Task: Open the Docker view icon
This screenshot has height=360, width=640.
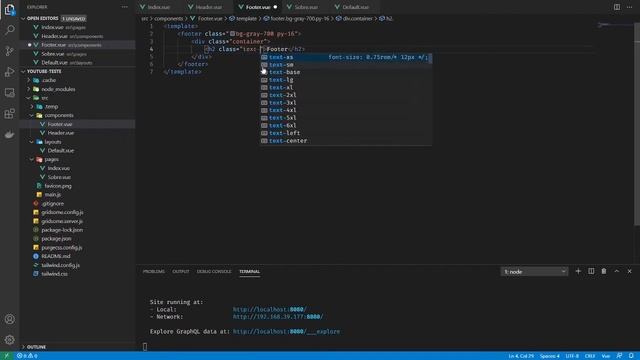Action: click(x=9, y=134)
